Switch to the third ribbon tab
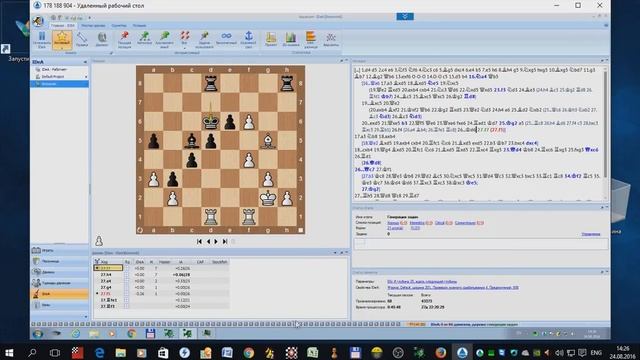640x360 pixels. (119, 26)
